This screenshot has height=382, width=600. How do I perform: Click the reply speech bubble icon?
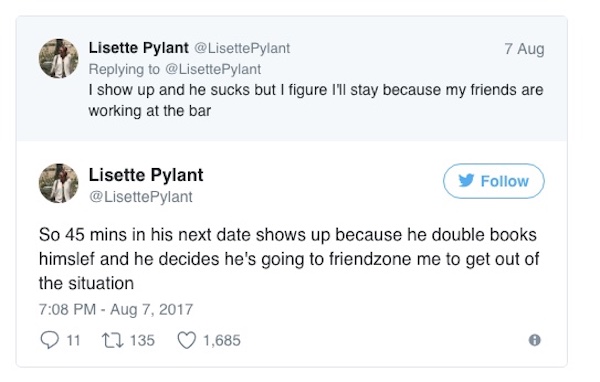49,340
